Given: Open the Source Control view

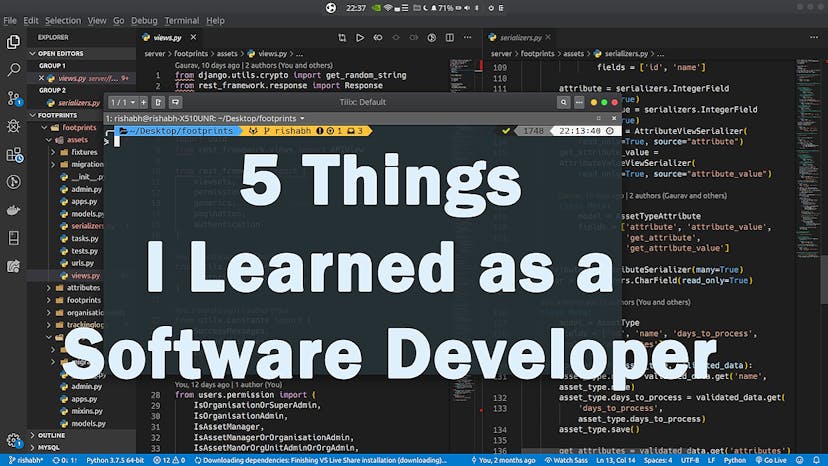Looking at the screenshot, I should click(13, 98).
